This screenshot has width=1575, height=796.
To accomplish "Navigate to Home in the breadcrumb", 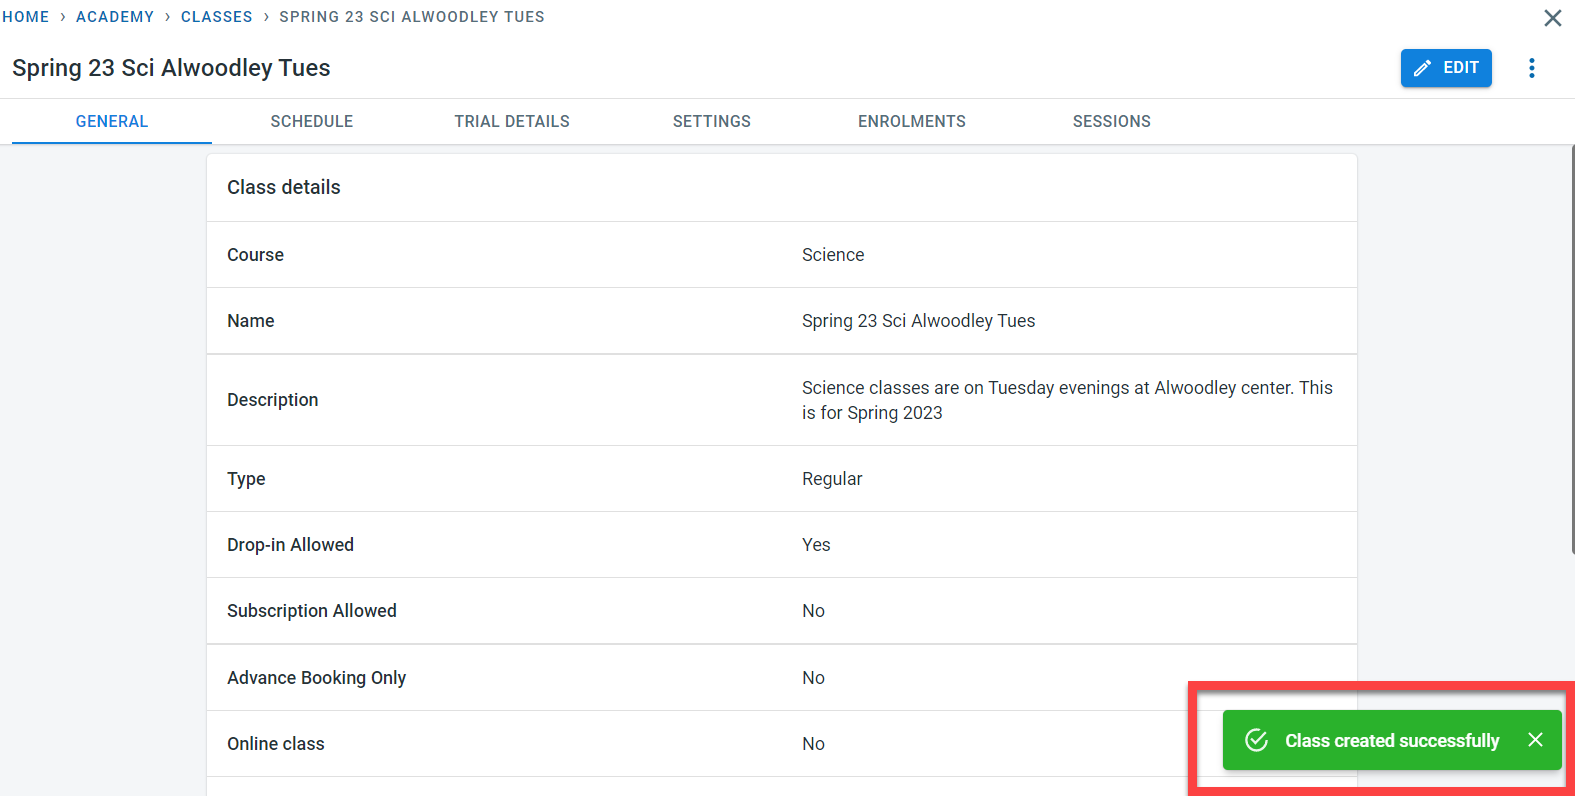I will click(26, 17).
